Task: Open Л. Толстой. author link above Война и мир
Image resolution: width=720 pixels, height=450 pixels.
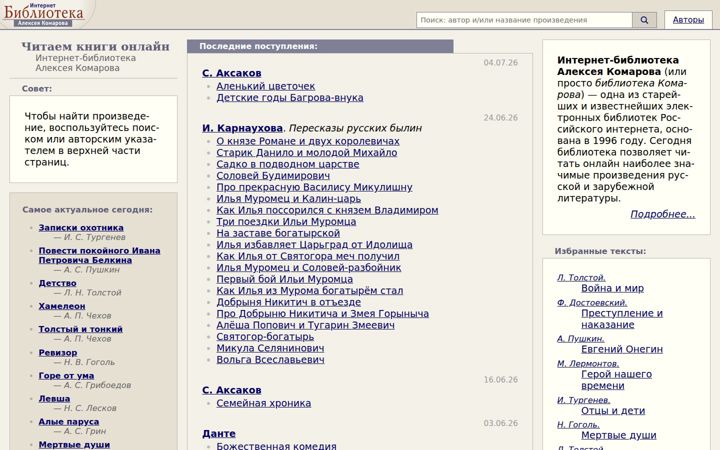Action: click(581, 277)
